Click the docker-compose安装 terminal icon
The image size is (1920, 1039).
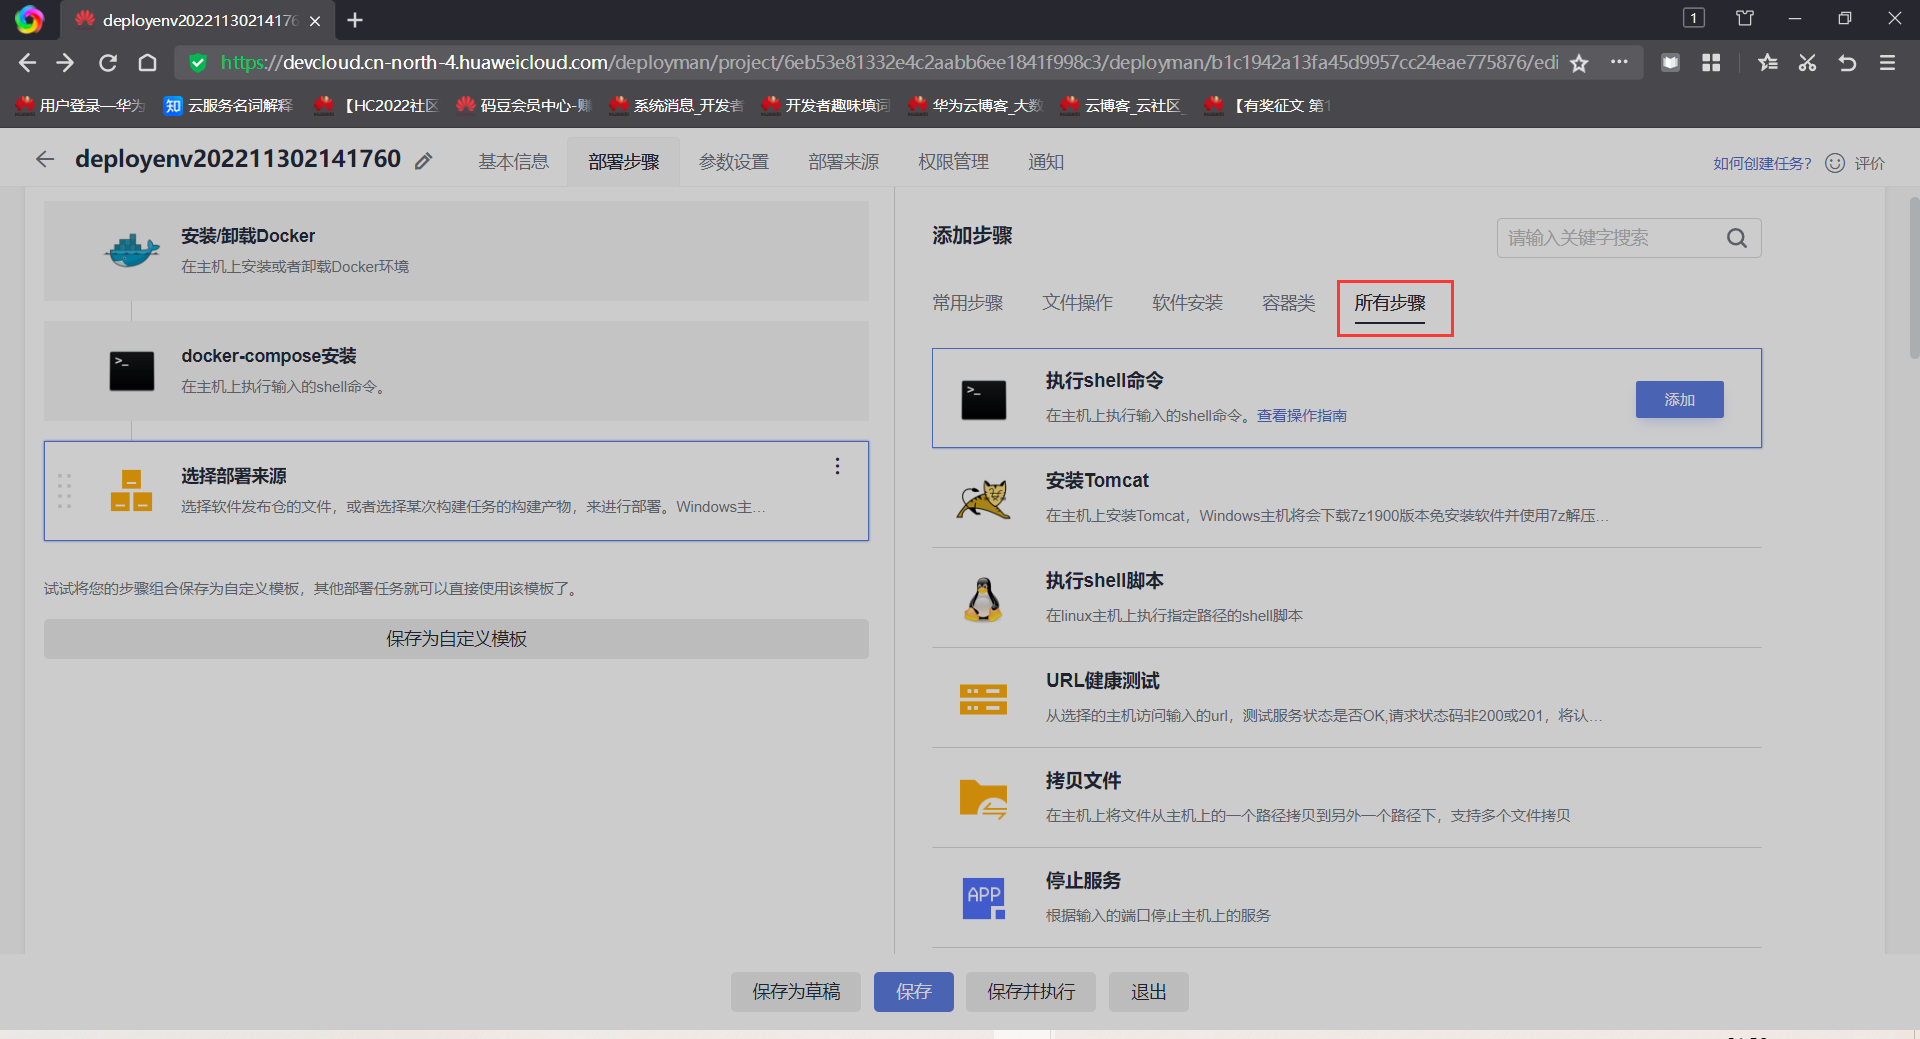[x=132, y=371]
